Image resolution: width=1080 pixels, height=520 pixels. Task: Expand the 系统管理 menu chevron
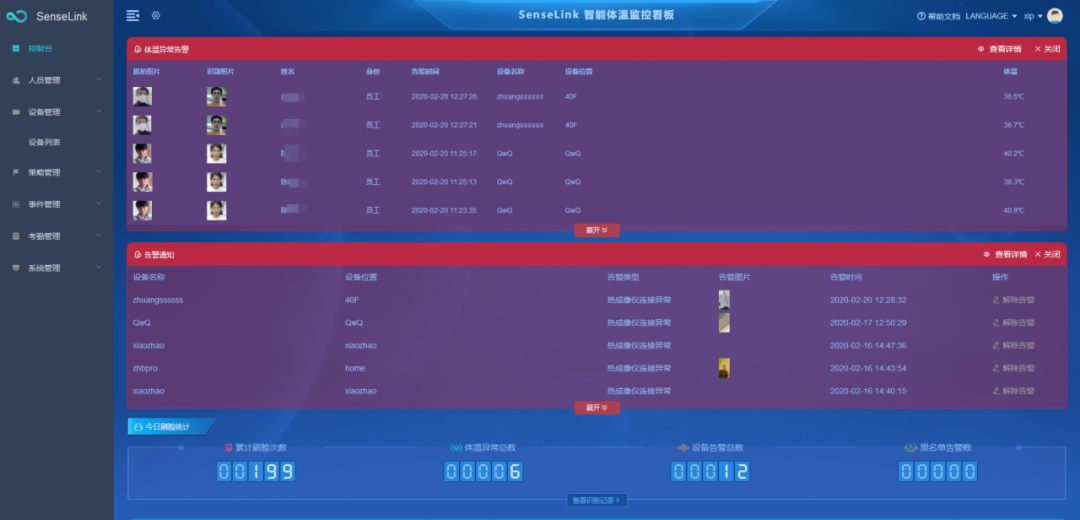(x=99, y=268)
